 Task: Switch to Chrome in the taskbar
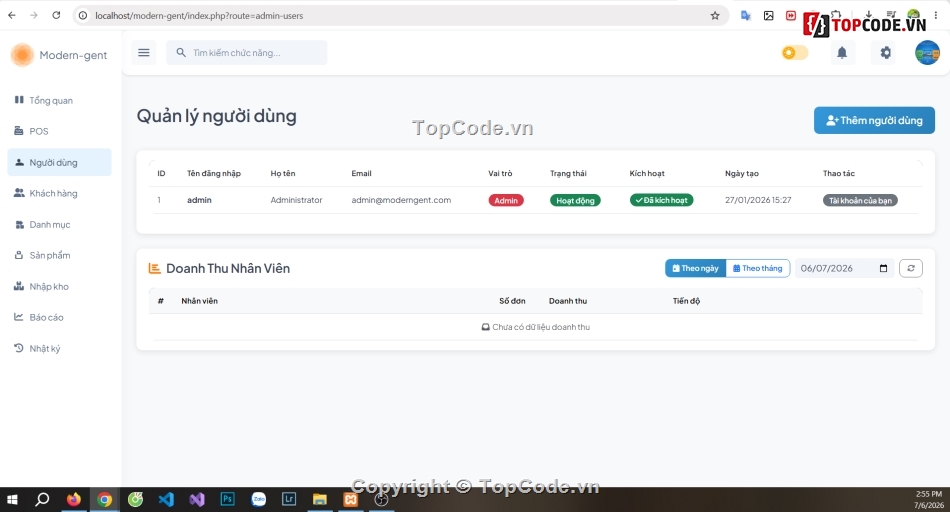click(x=105, y=499)
